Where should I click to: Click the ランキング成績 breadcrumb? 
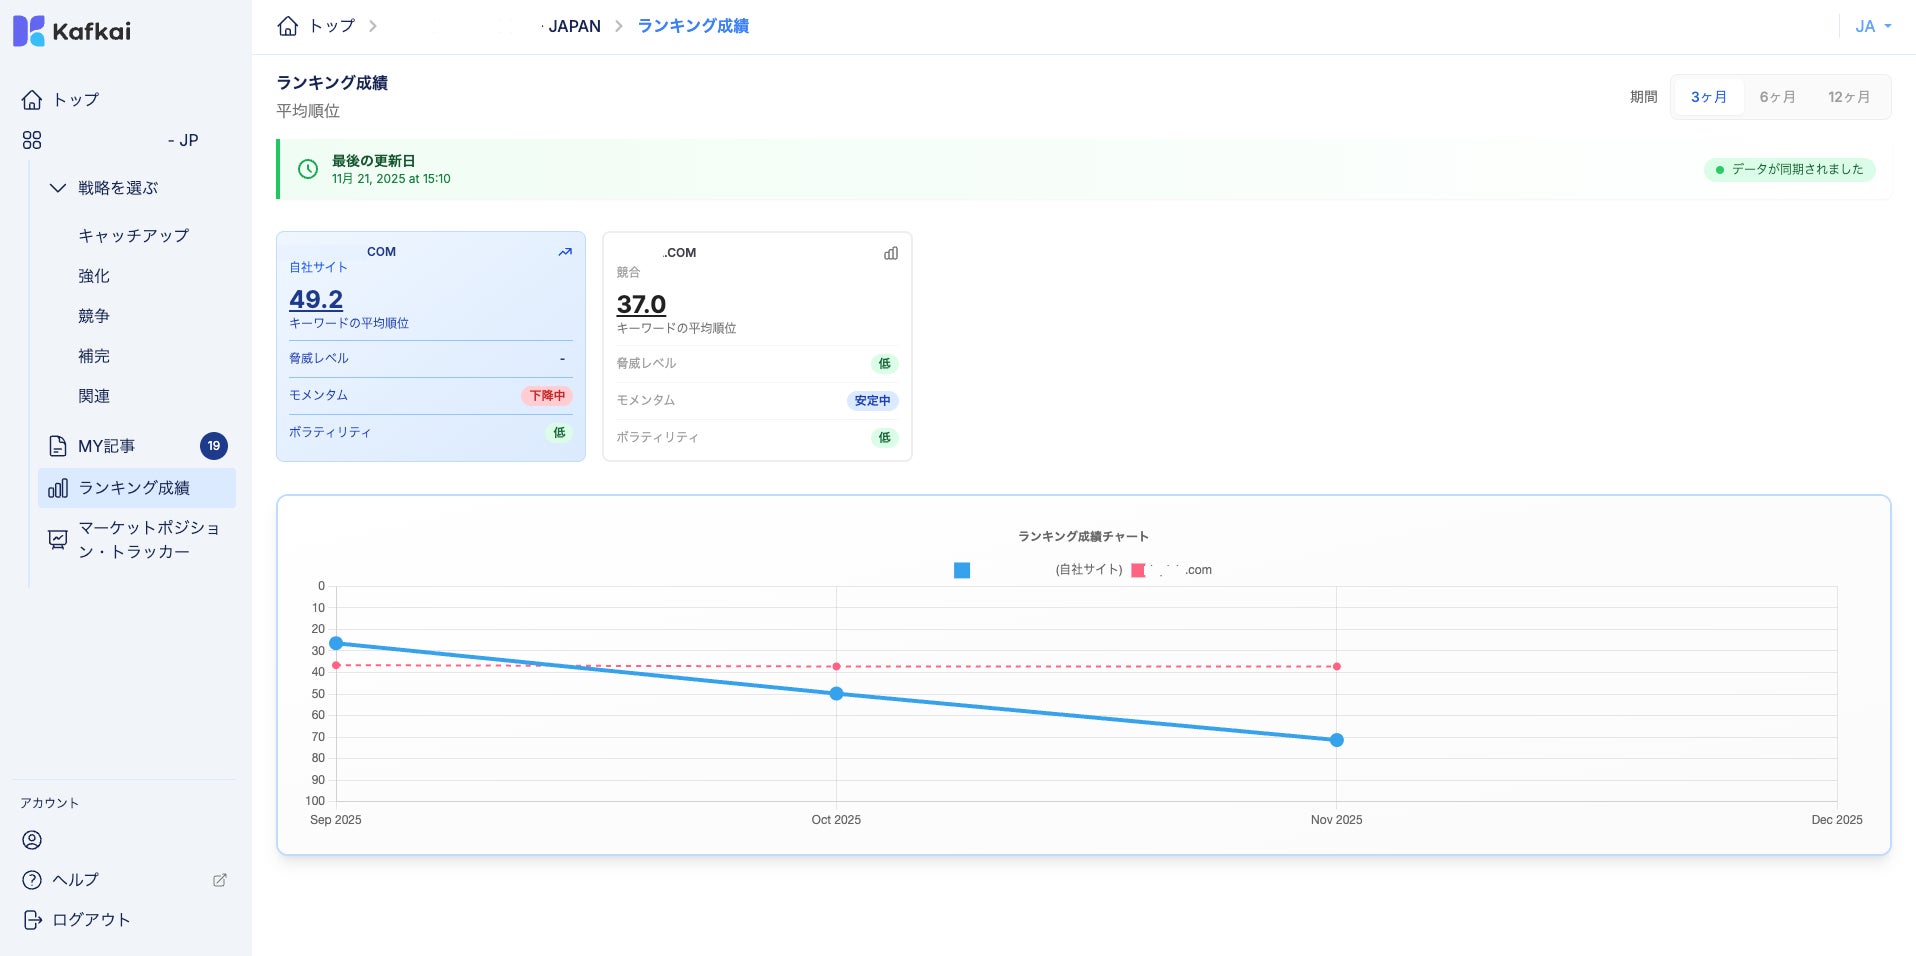(x=693, y=26)
